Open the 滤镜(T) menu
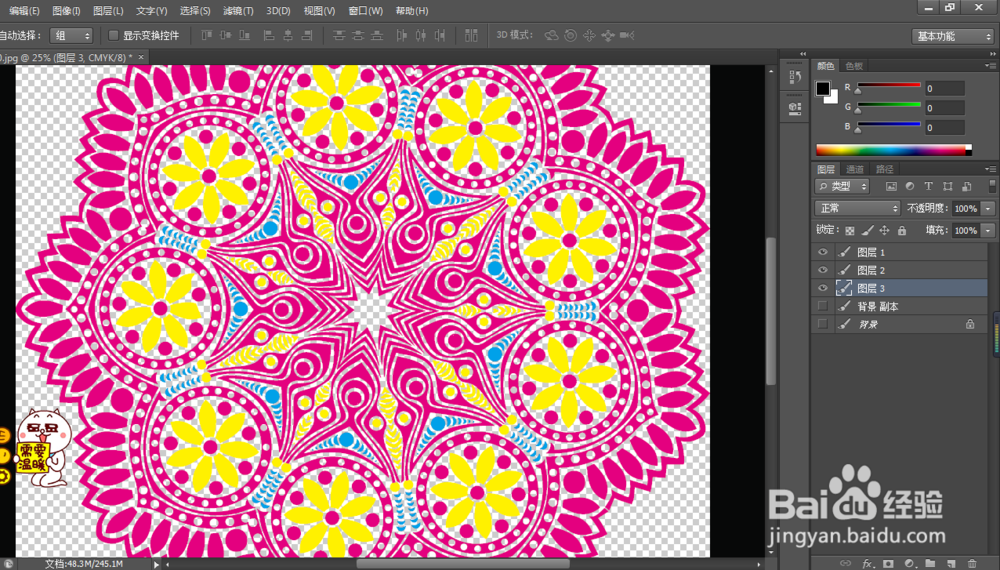Viewport: 1000px width, 570px height. (238, 11)
